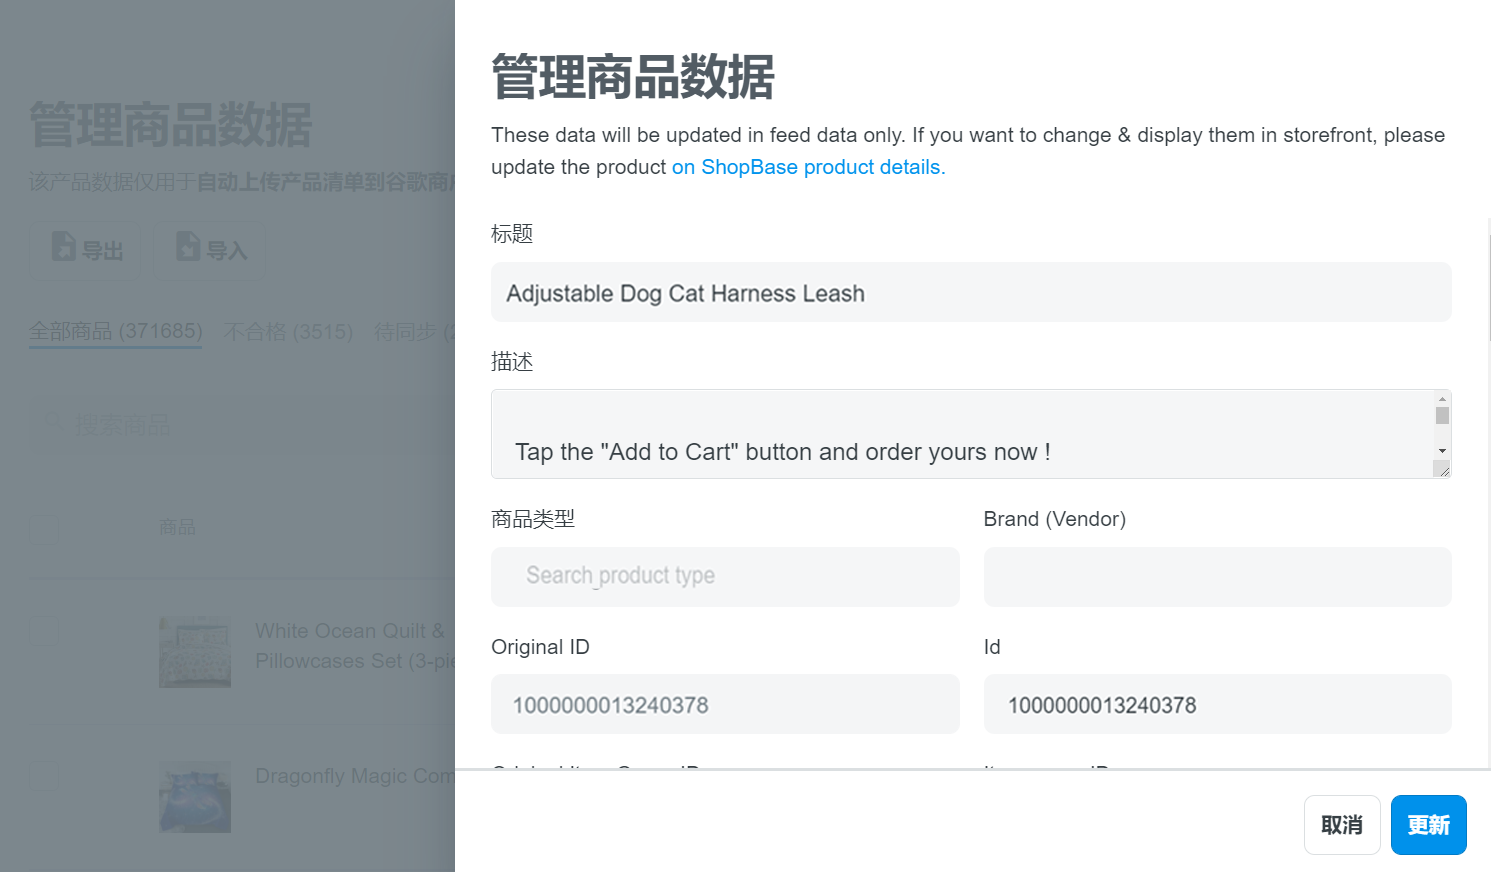Click the description textarea resize handle
The image size is (1491, 872).
click(x=1443, y=470)
